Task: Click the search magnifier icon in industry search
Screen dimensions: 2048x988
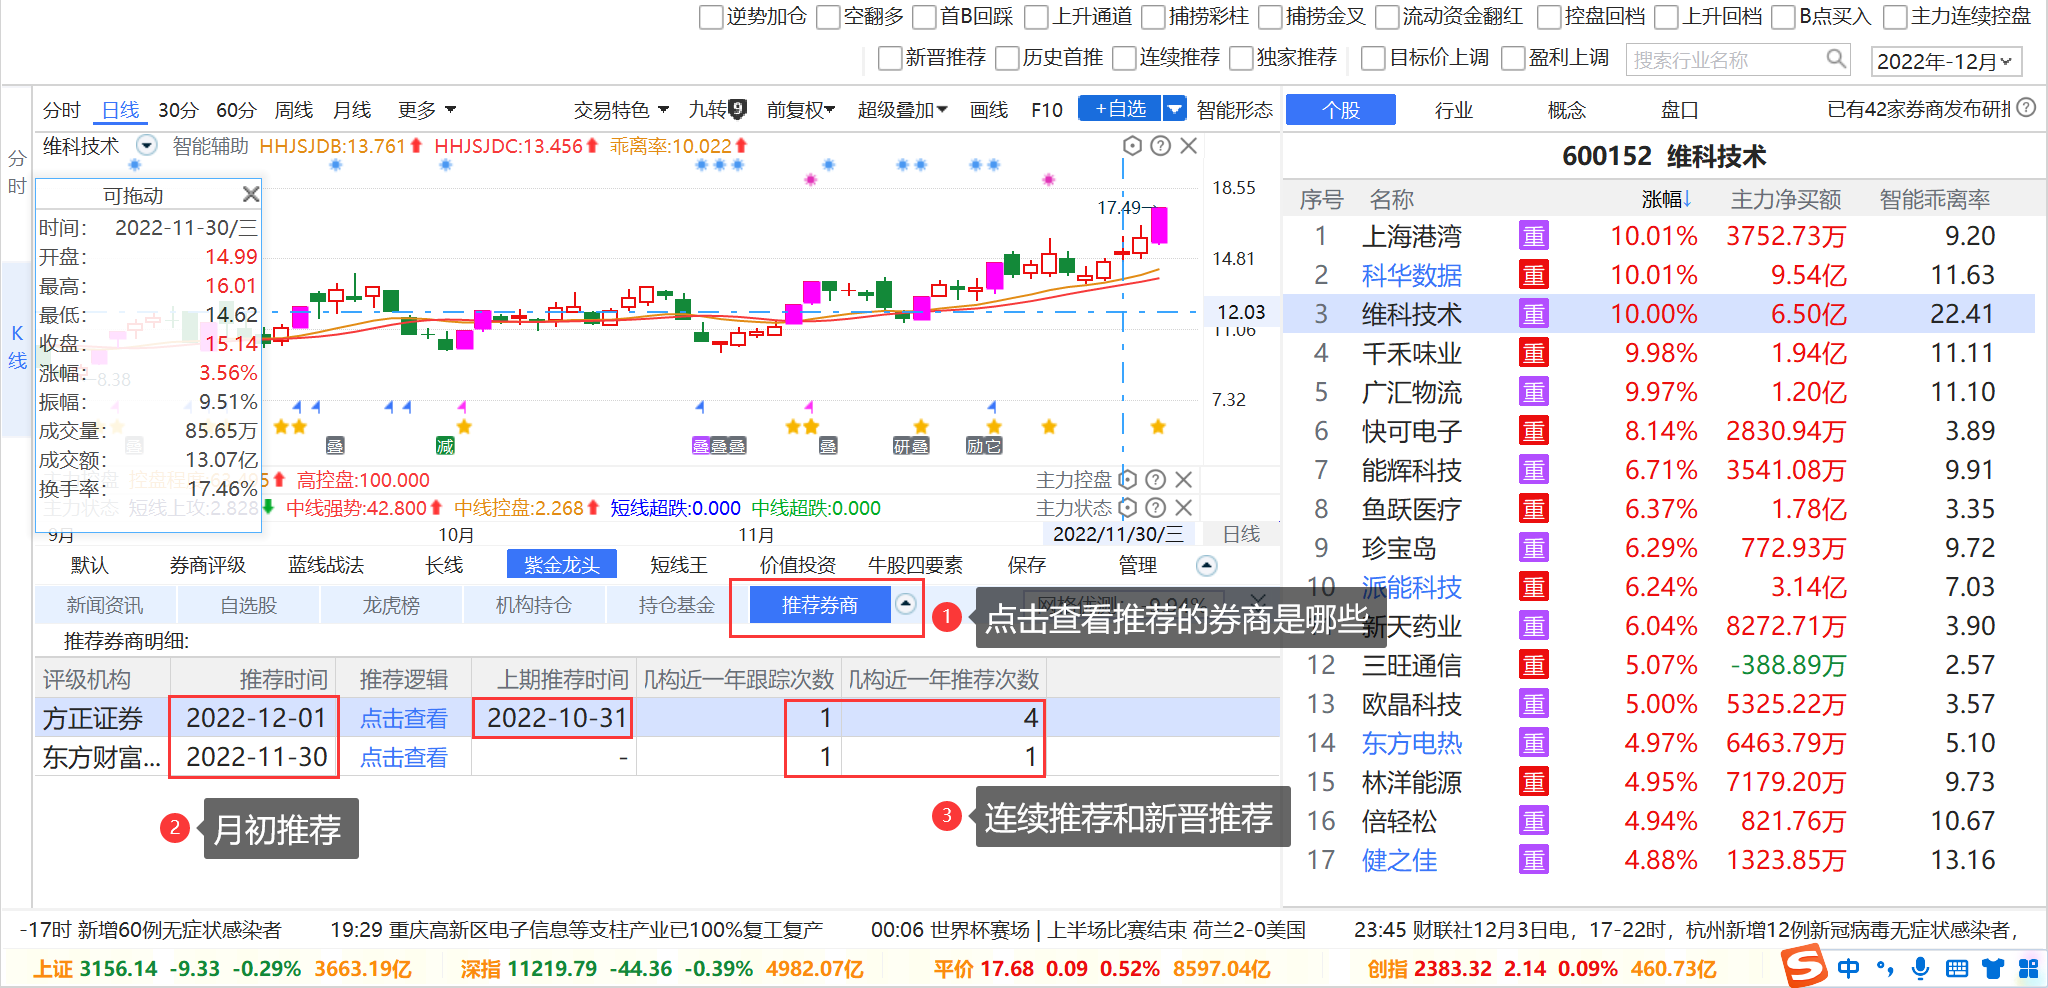Action: click(1836, 59)
